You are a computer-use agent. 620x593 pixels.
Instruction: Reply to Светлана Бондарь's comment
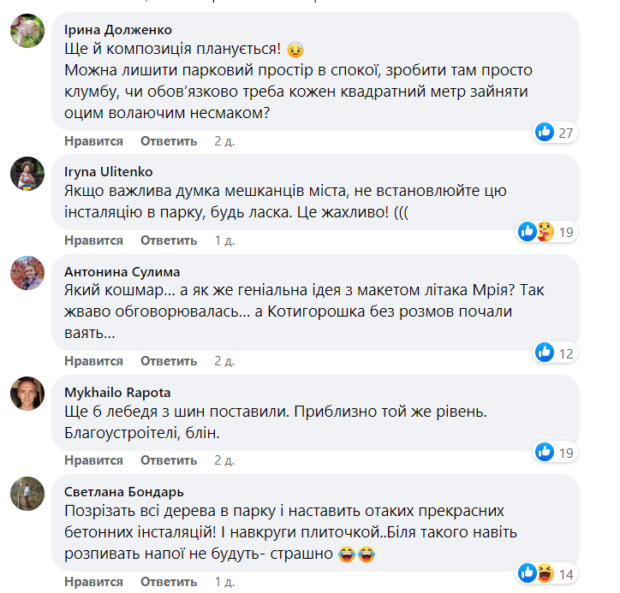[x=169, y=582]
